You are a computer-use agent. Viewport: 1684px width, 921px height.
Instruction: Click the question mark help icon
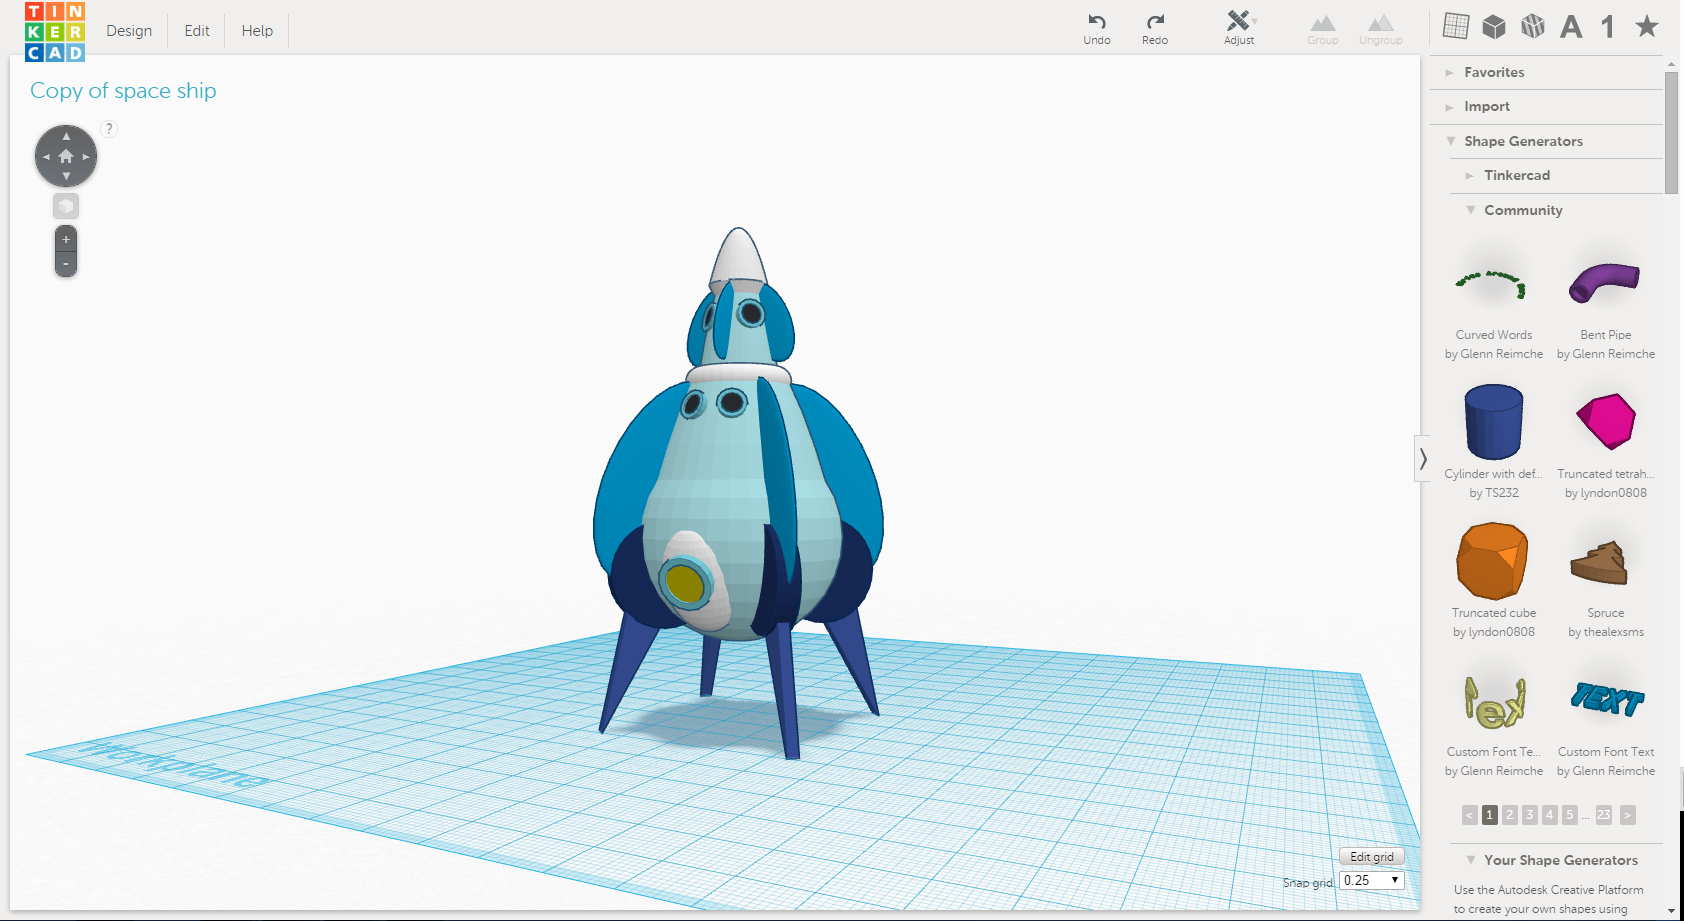pos(110,129)
